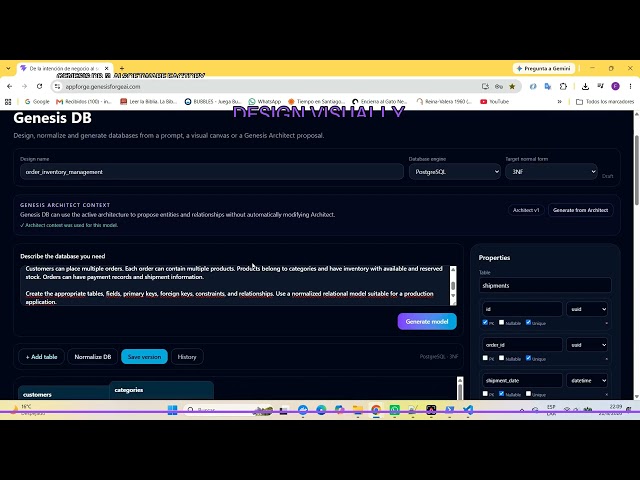The height and width of the screenshot is (480, 640).
Task: Open File Explorer from the taskbar
Action: pyautogui.click(x=358, y=409)
